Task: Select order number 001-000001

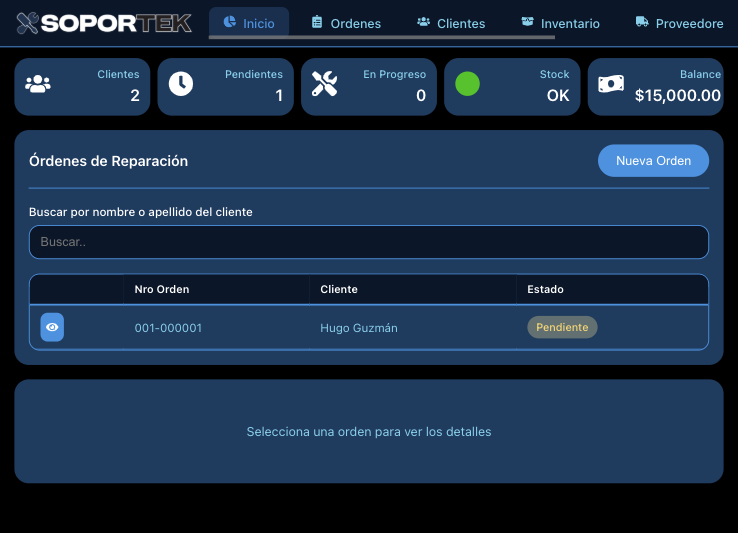Action: click(168, 328)
